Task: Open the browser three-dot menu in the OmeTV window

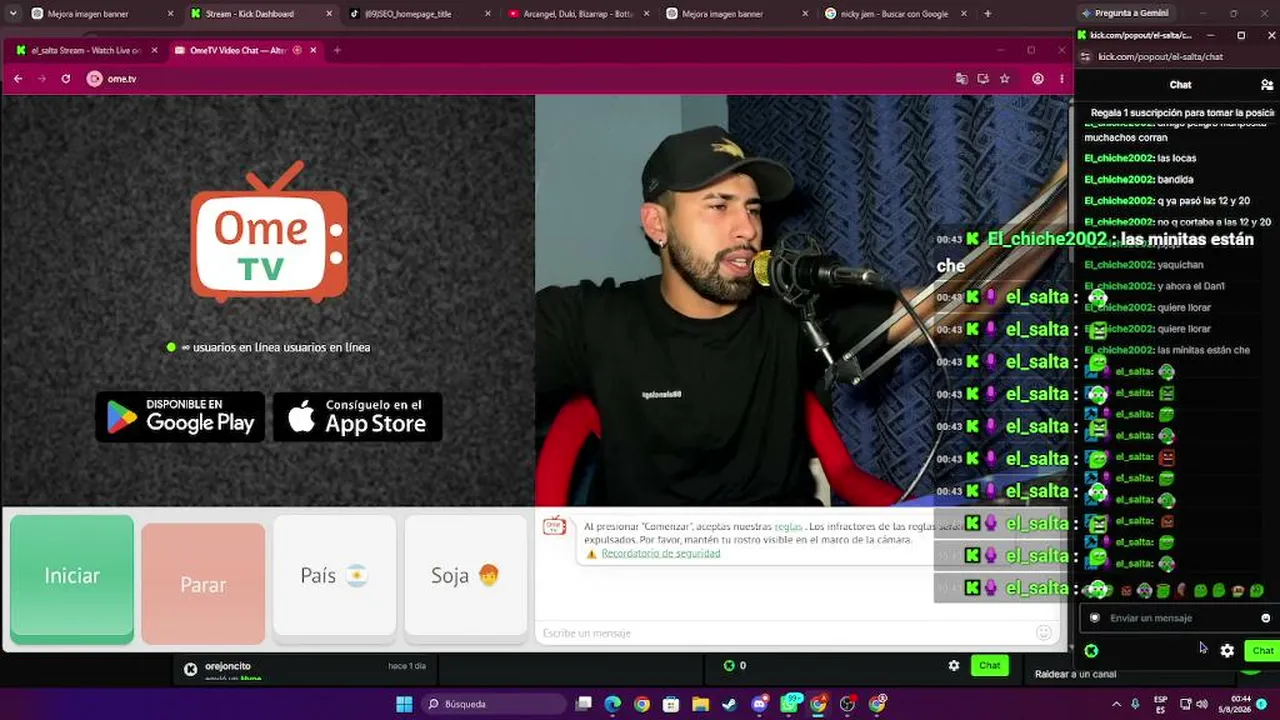Action: 1062,79
